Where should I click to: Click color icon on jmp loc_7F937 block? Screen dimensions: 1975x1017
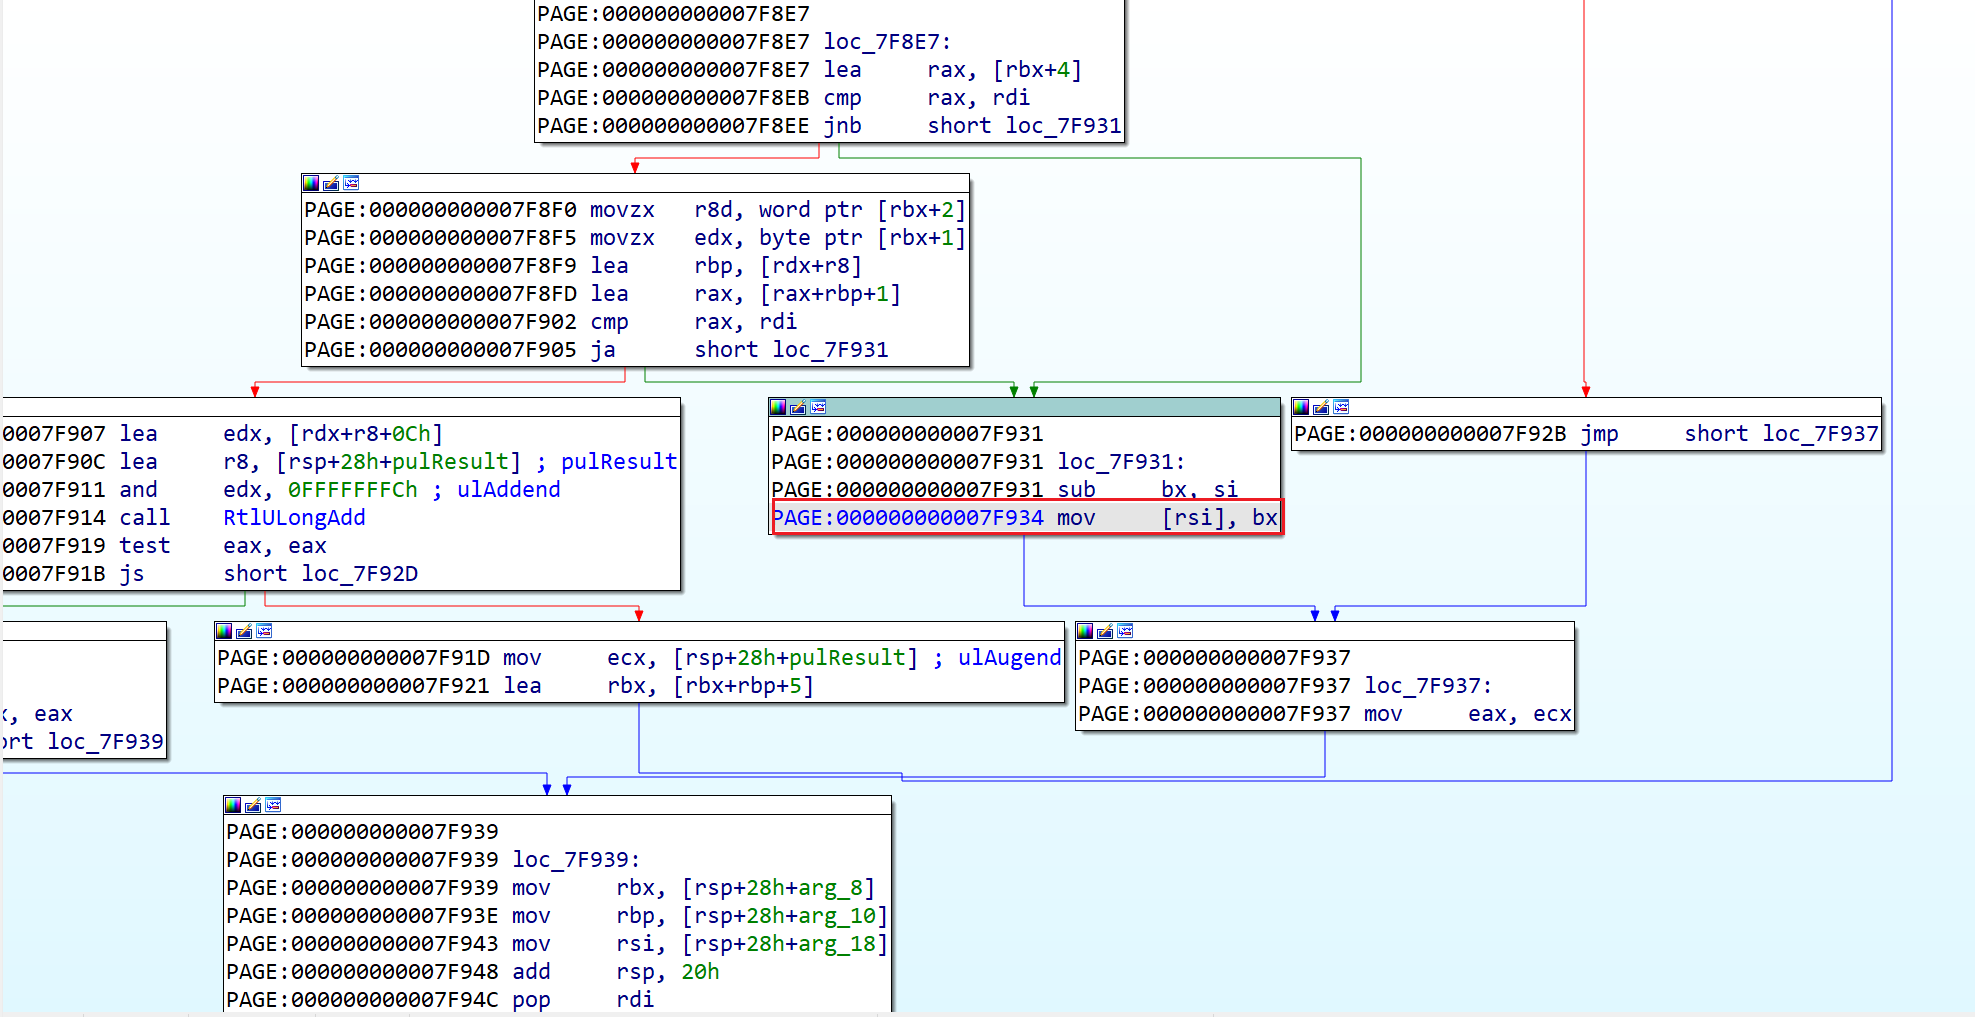[1301, 407]
